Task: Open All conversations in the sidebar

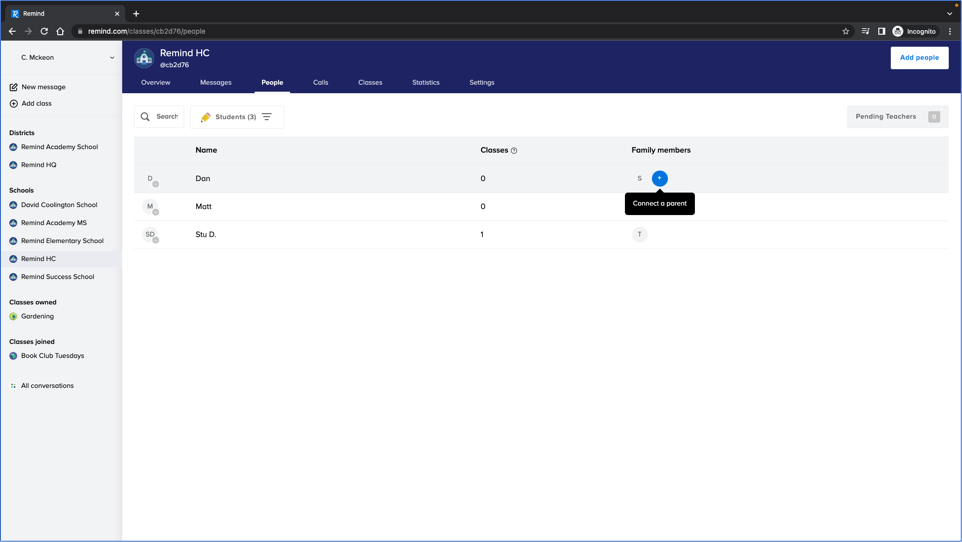Action: point(47,386)
